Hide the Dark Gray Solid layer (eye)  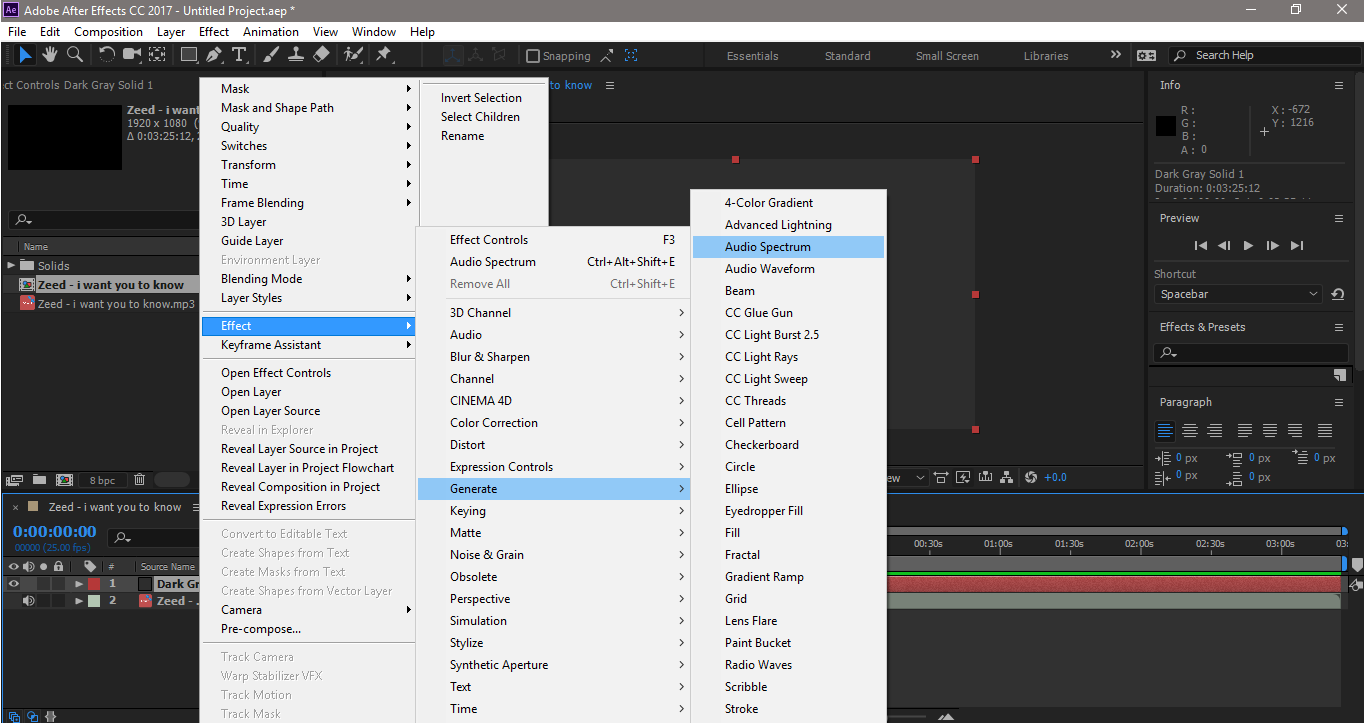14,583
